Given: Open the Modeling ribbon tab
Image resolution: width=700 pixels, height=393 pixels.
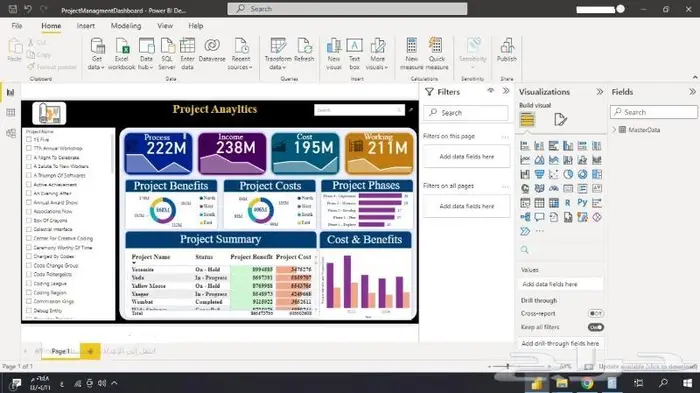Looking at the screenshot, I should tap(126, 26).
